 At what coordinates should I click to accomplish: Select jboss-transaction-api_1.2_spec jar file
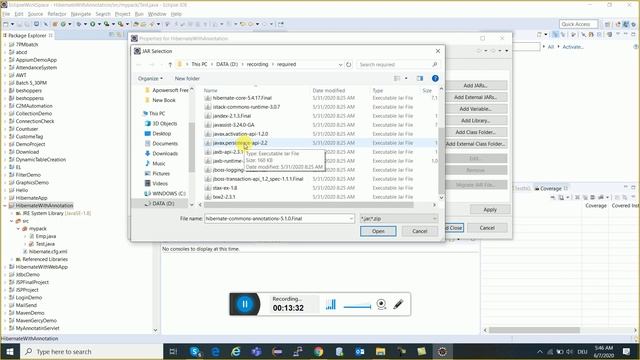pos(258,179)
